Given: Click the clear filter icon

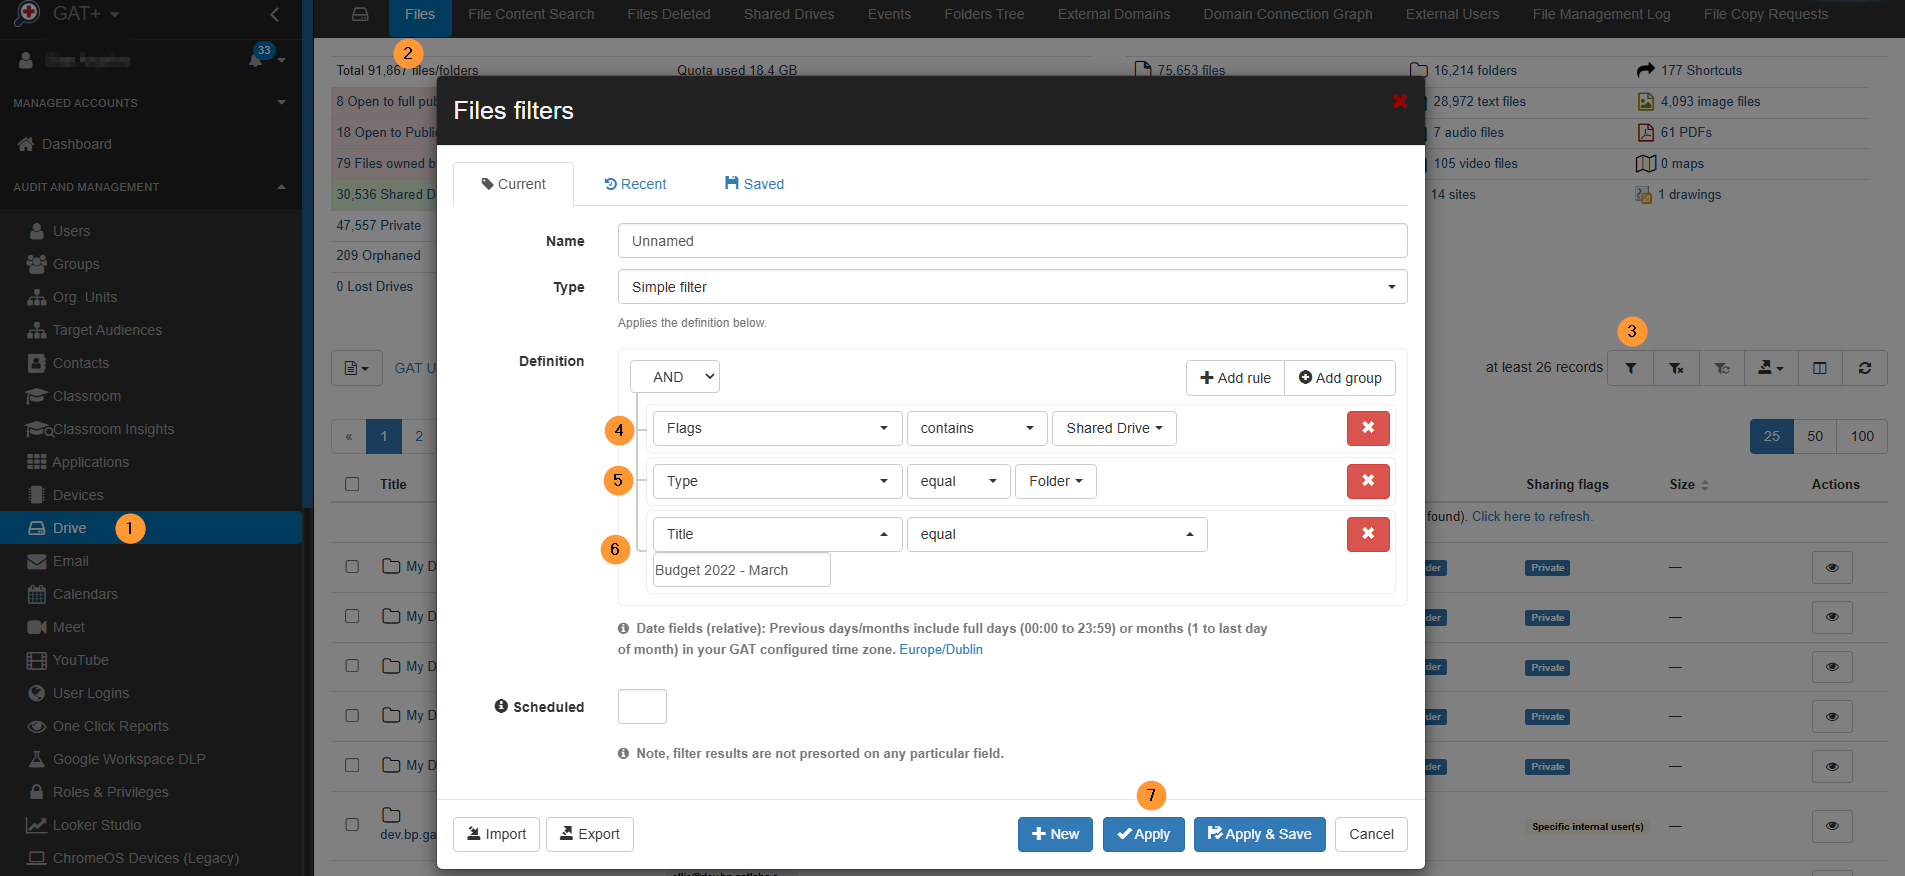Looking at the screenshot, I should click(1676, 368).
